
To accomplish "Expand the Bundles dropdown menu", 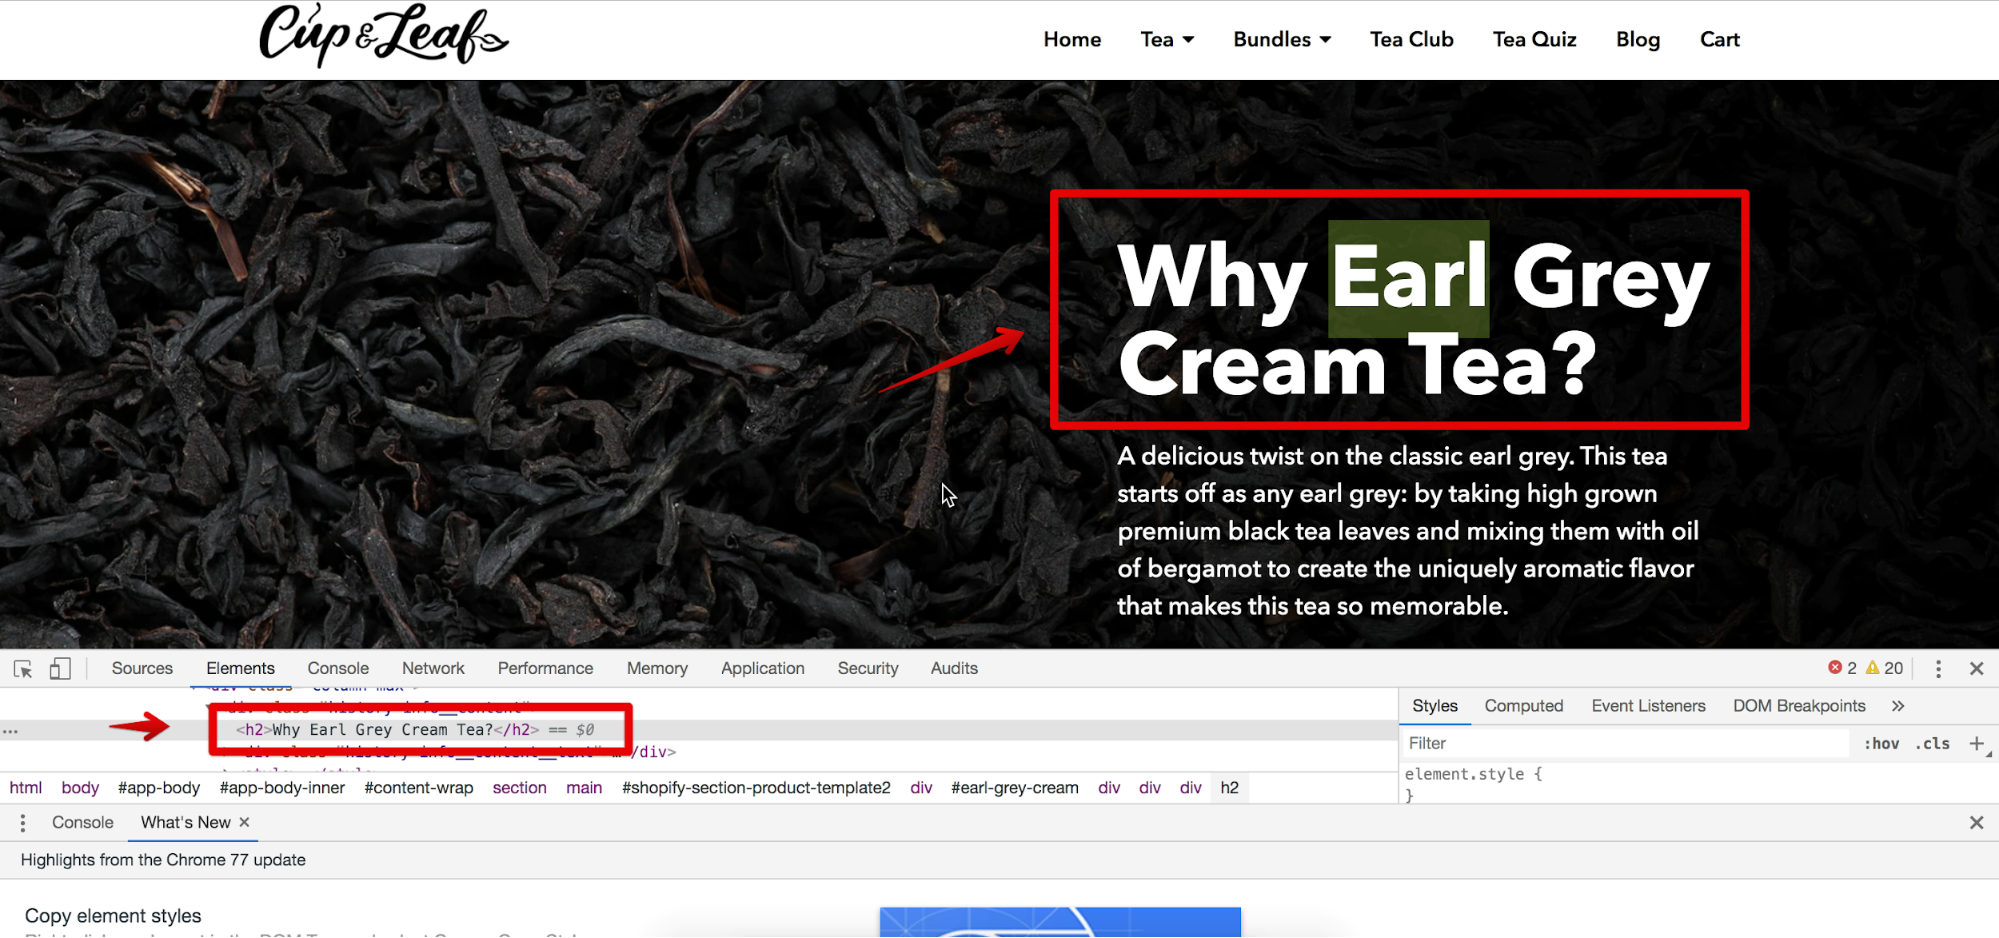I will (1282, 40).
